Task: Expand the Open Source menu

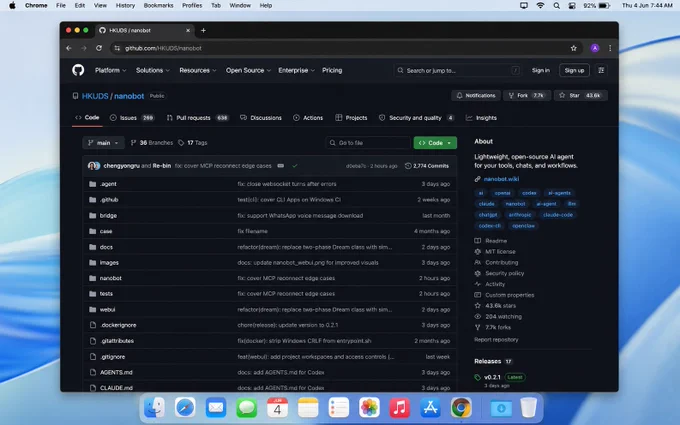Action: pos(248,70)
